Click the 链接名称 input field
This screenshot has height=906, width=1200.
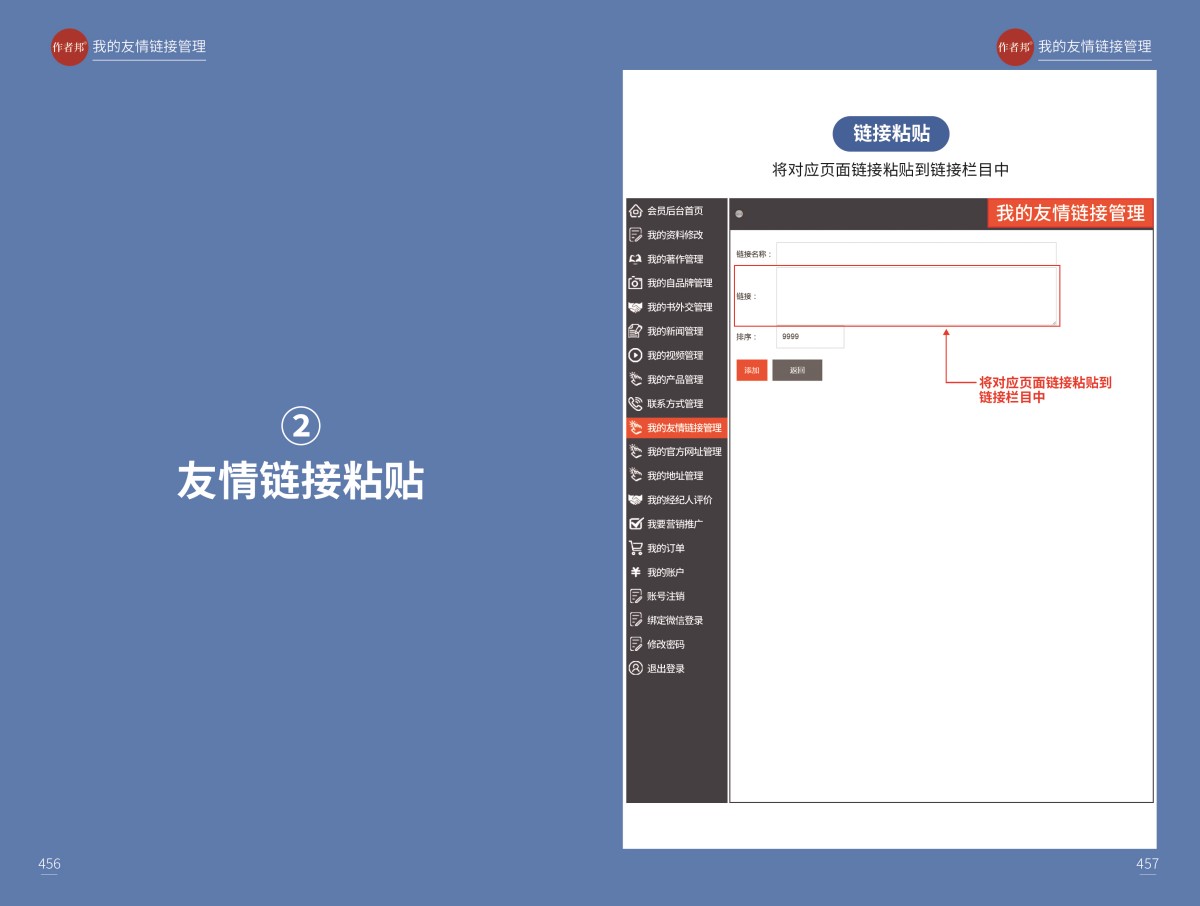[916, 254]
